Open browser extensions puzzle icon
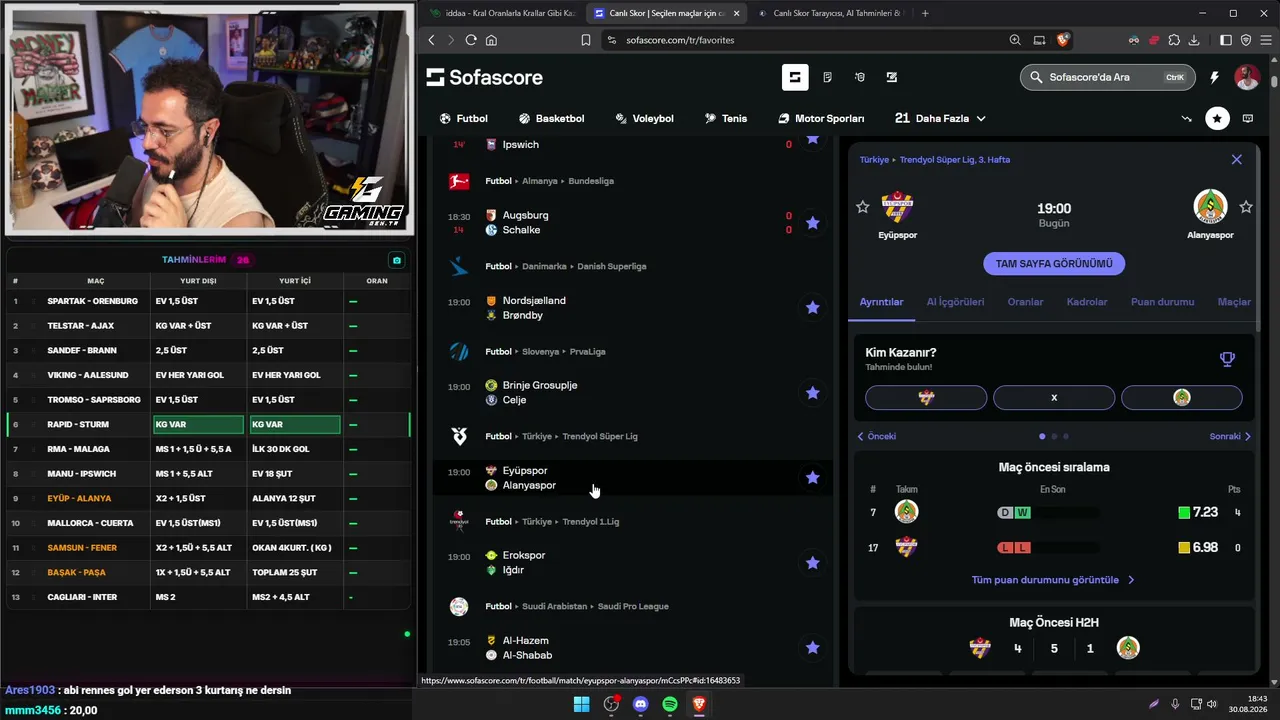 click(1173, 40)
